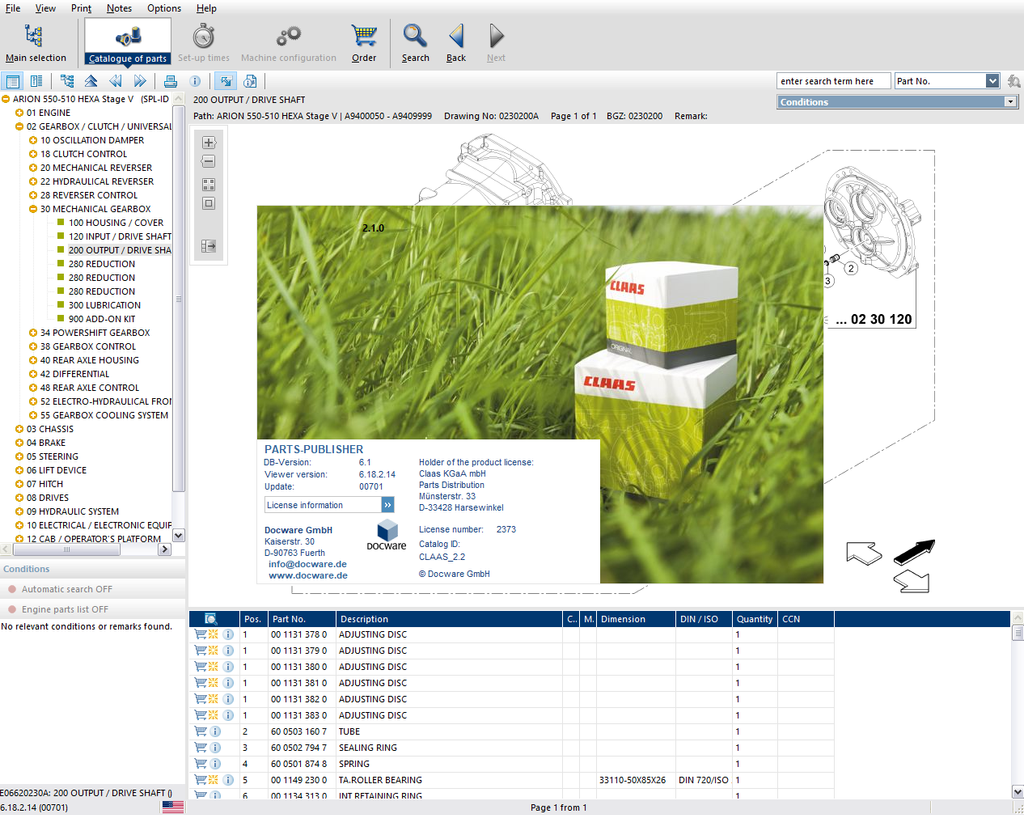Open the Help menu
1024x815 pixels.
tap(206, 8)
